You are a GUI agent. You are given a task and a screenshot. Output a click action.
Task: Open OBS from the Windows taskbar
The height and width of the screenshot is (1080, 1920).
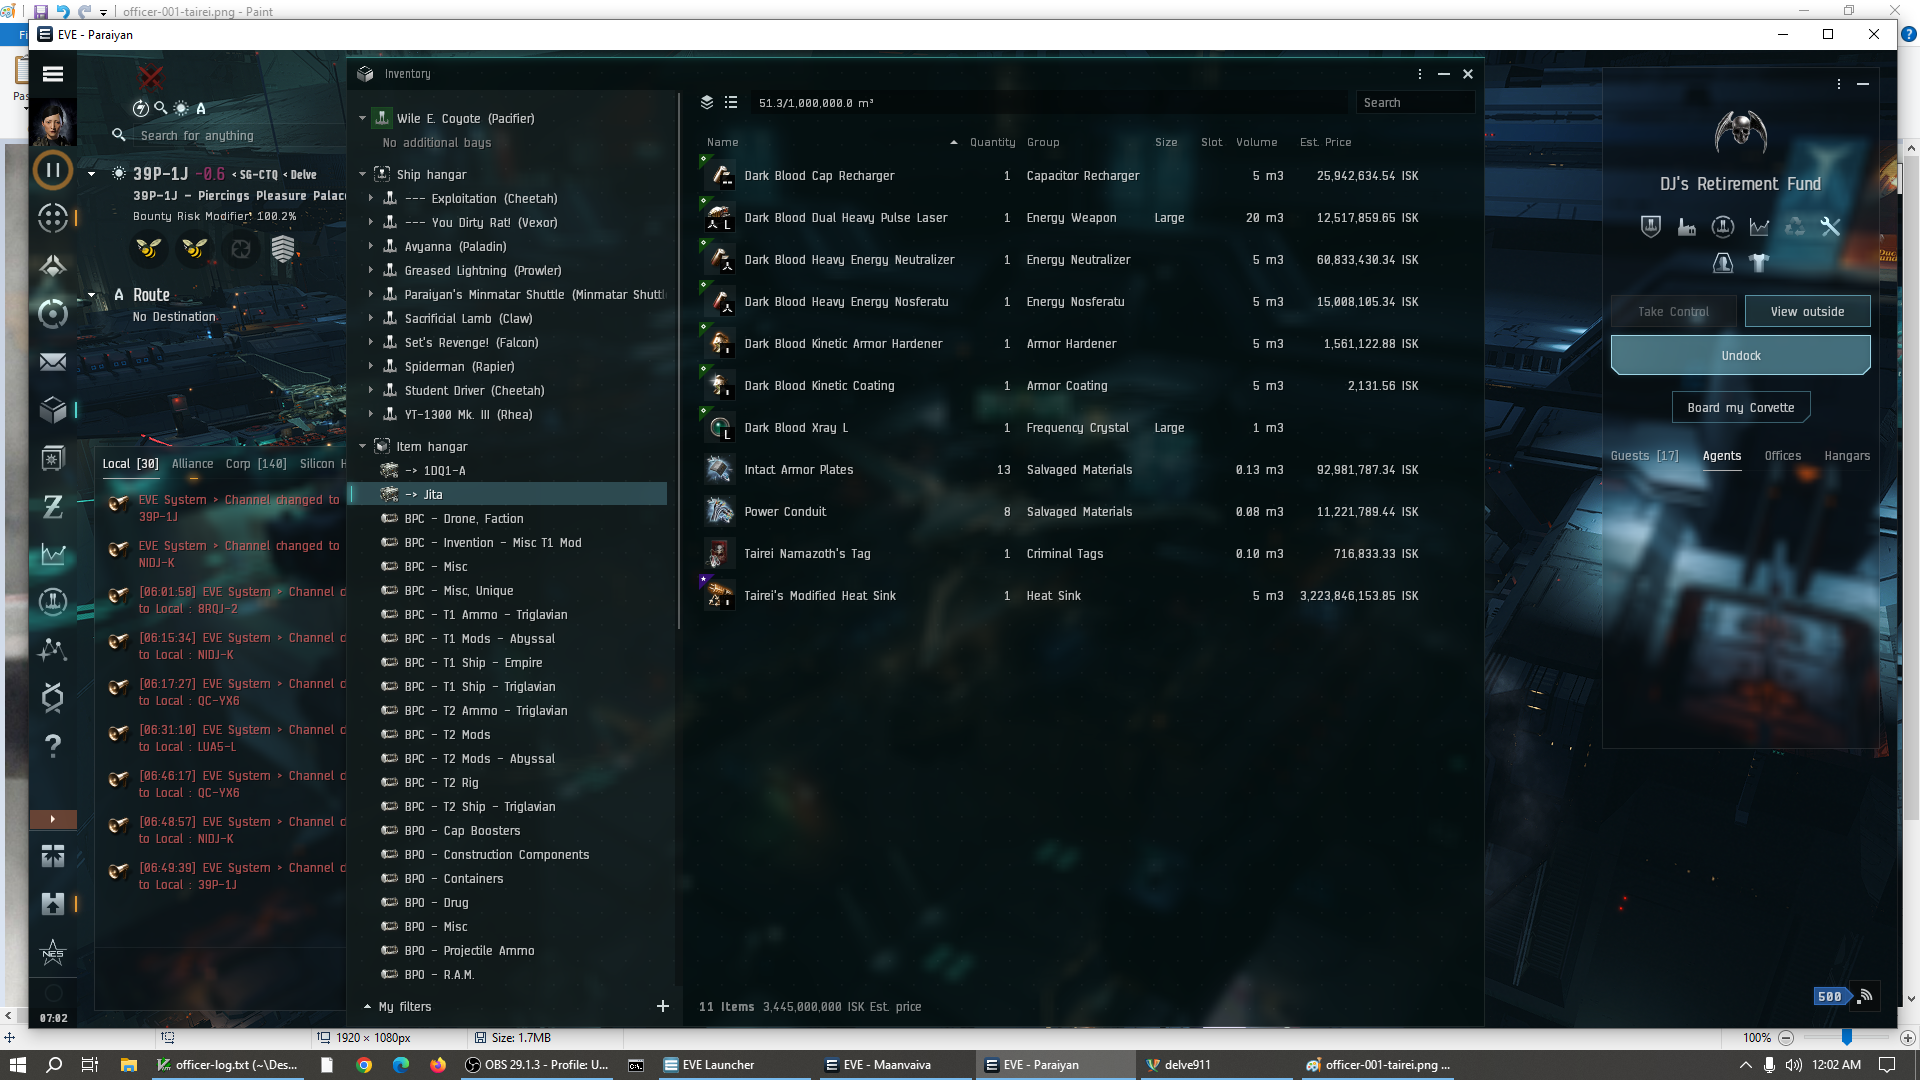coord(537,1065)
